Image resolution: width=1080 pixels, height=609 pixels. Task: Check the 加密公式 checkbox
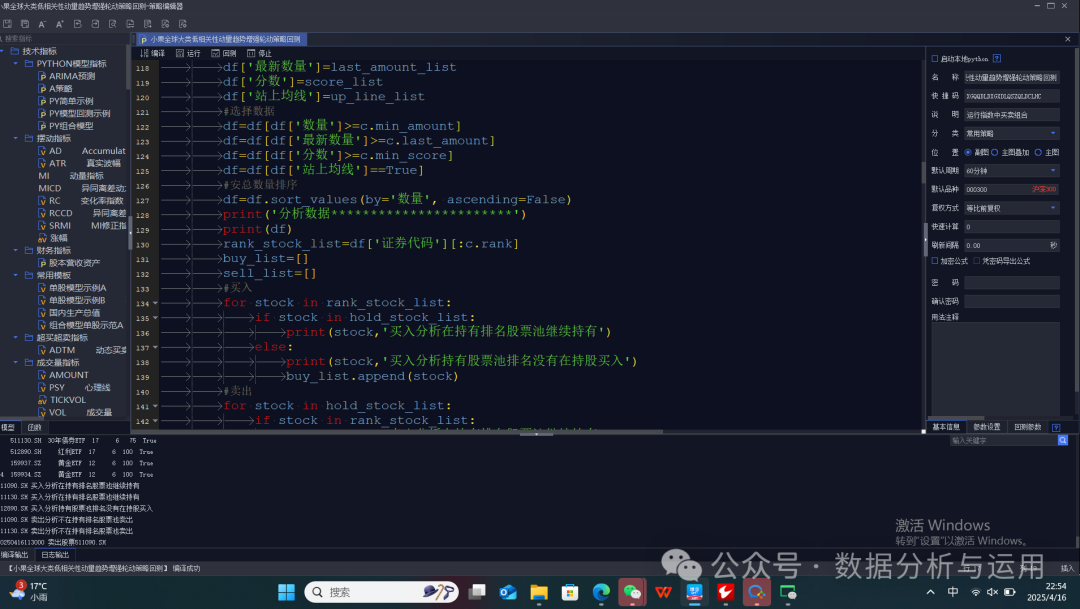click(x=935, y=261)
